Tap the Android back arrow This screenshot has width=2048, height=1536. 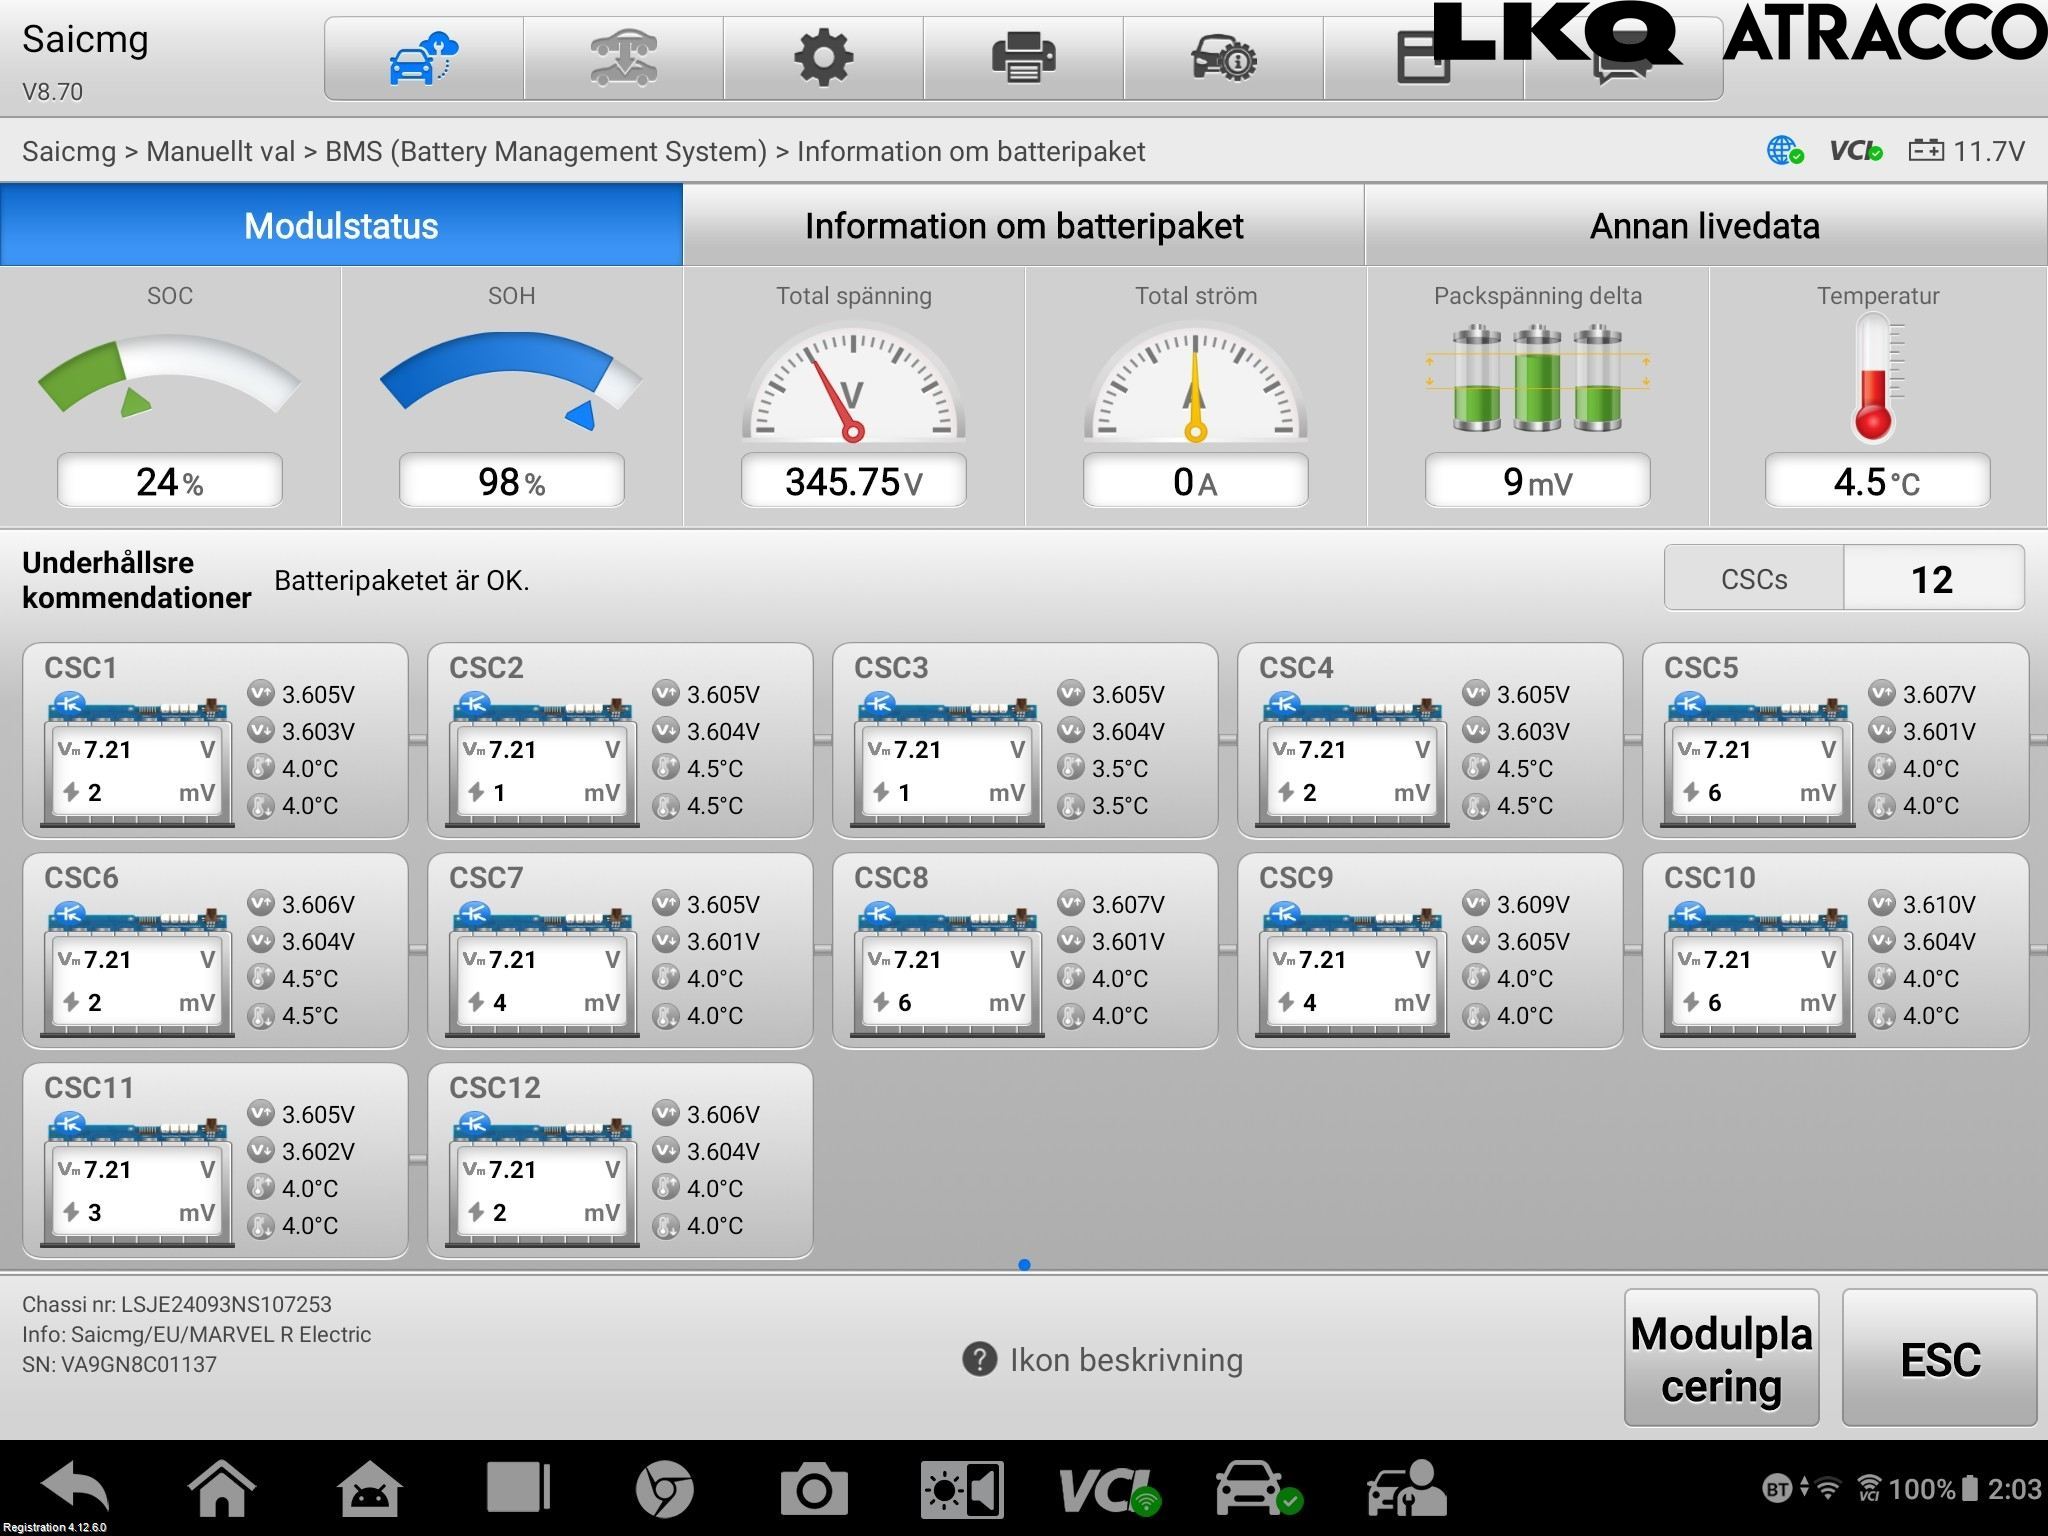coord(75,1489)
